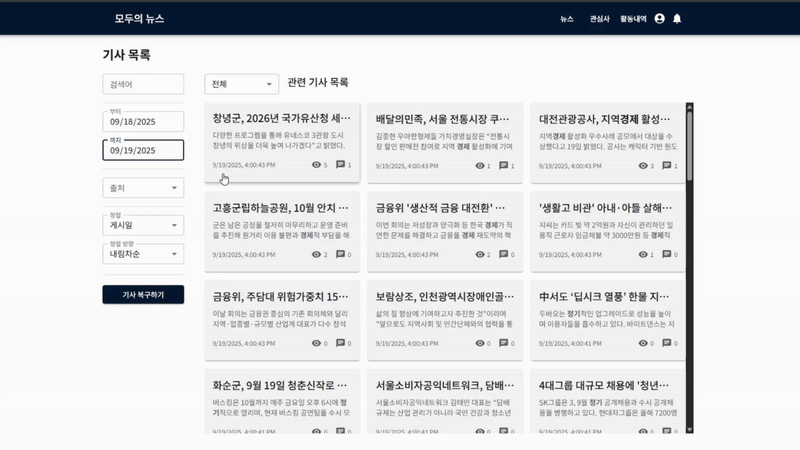Expand the 출처 source dropdown
This screenshot has height=450, width=800.
pos(143,188)
